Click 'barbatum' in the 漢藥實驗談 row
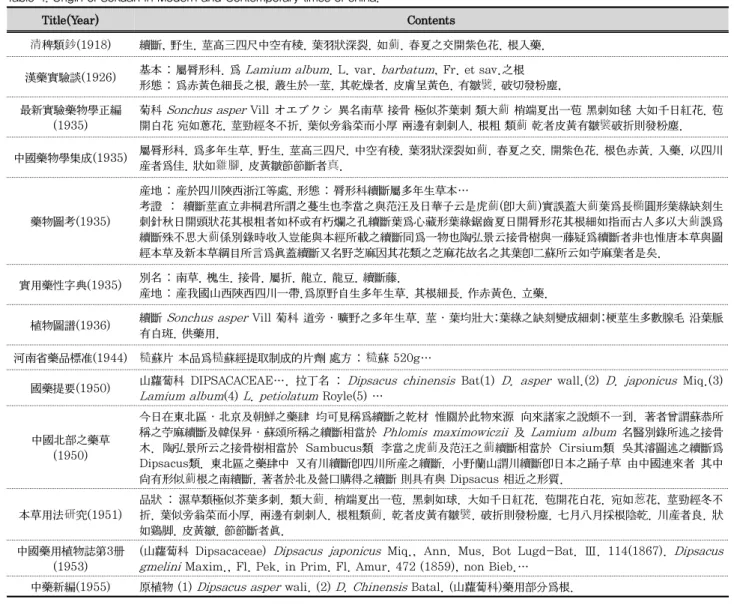The width and height of the screenshot is (734, 611). pos(408,70)
